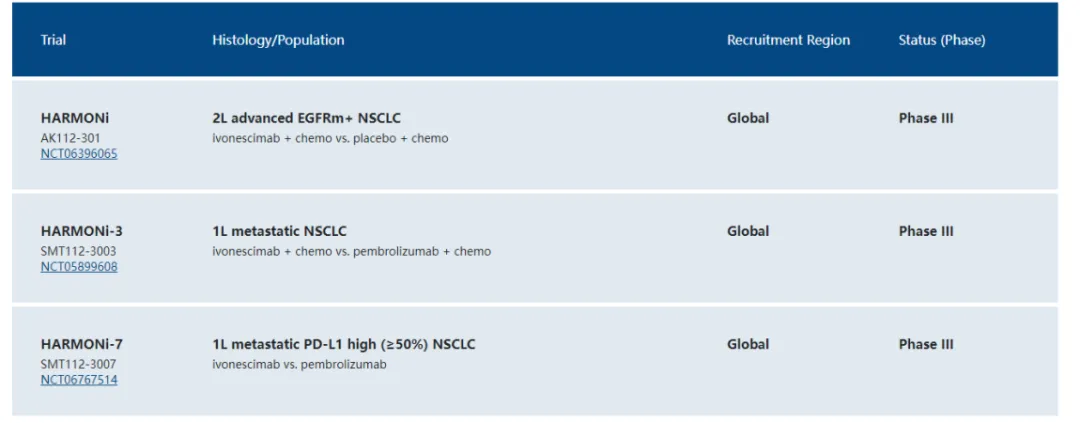Click Global region in HARMONi-3 row
Screen dimensions: 1080x423
748,231
